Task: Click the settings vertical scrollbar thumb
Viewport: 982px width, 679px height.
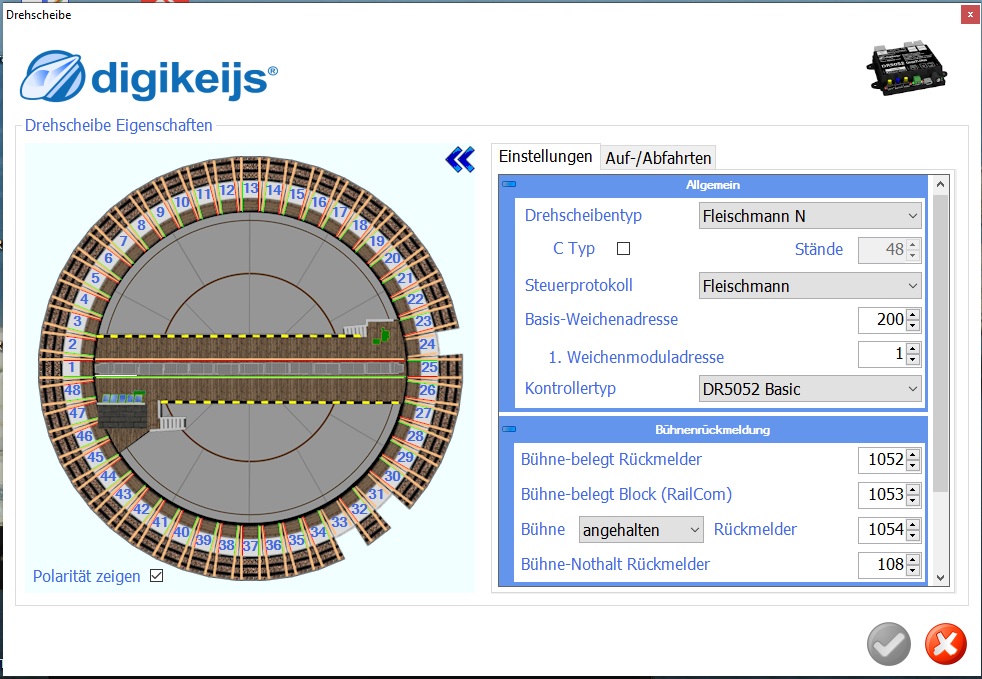Action: [940, 343]
